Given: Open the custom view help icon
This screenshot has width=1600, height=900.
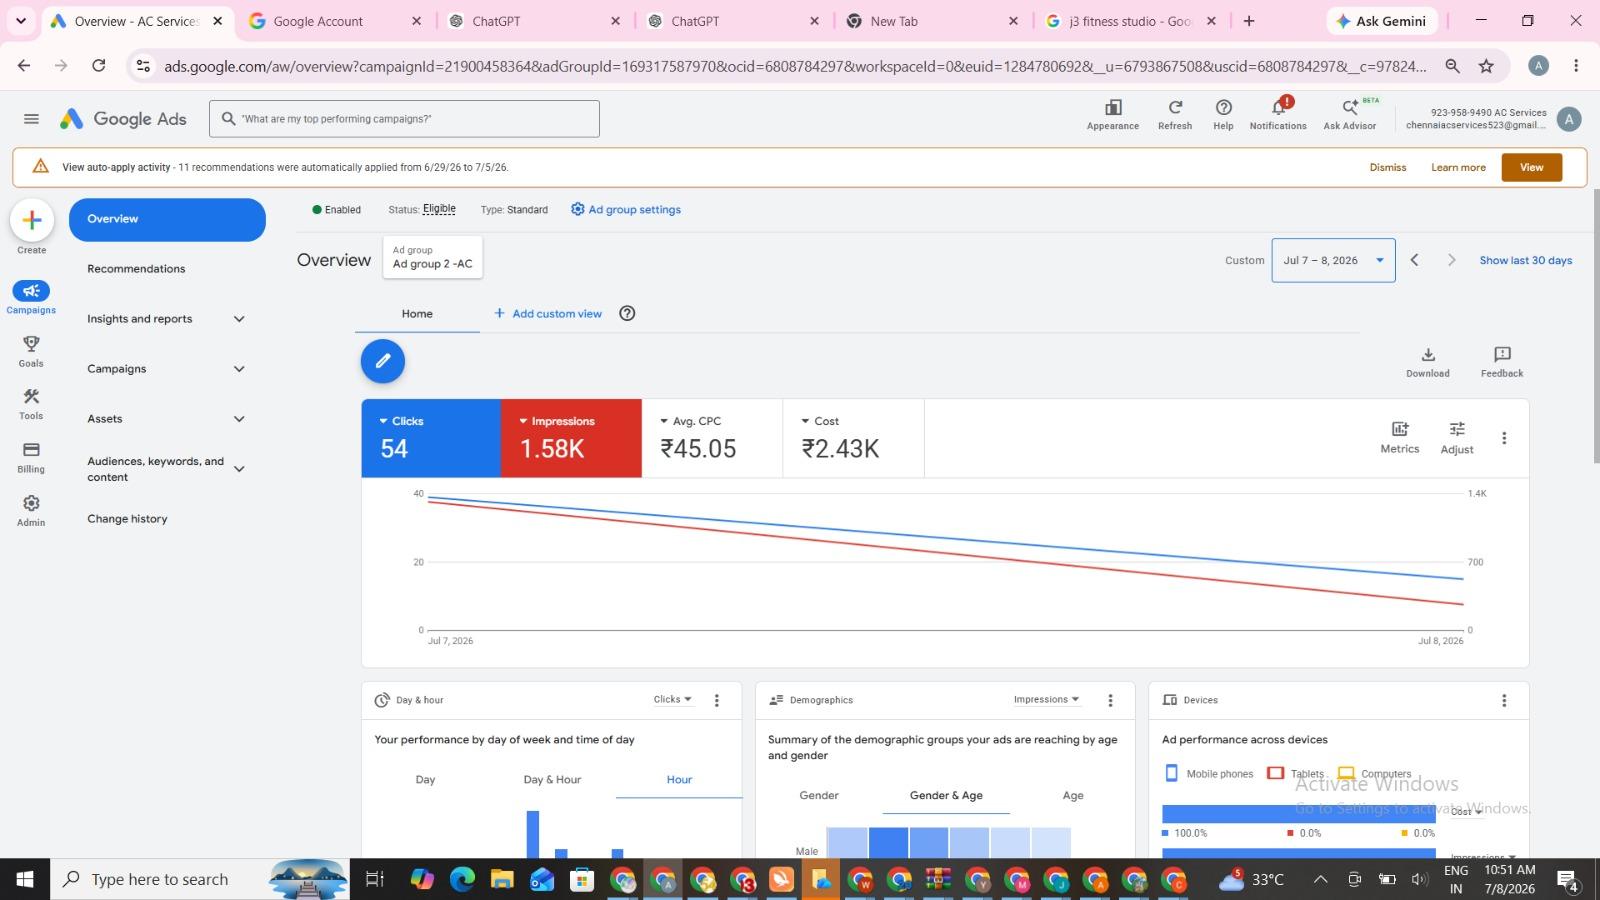Looking at the screenshot, I should pos(627,313).
